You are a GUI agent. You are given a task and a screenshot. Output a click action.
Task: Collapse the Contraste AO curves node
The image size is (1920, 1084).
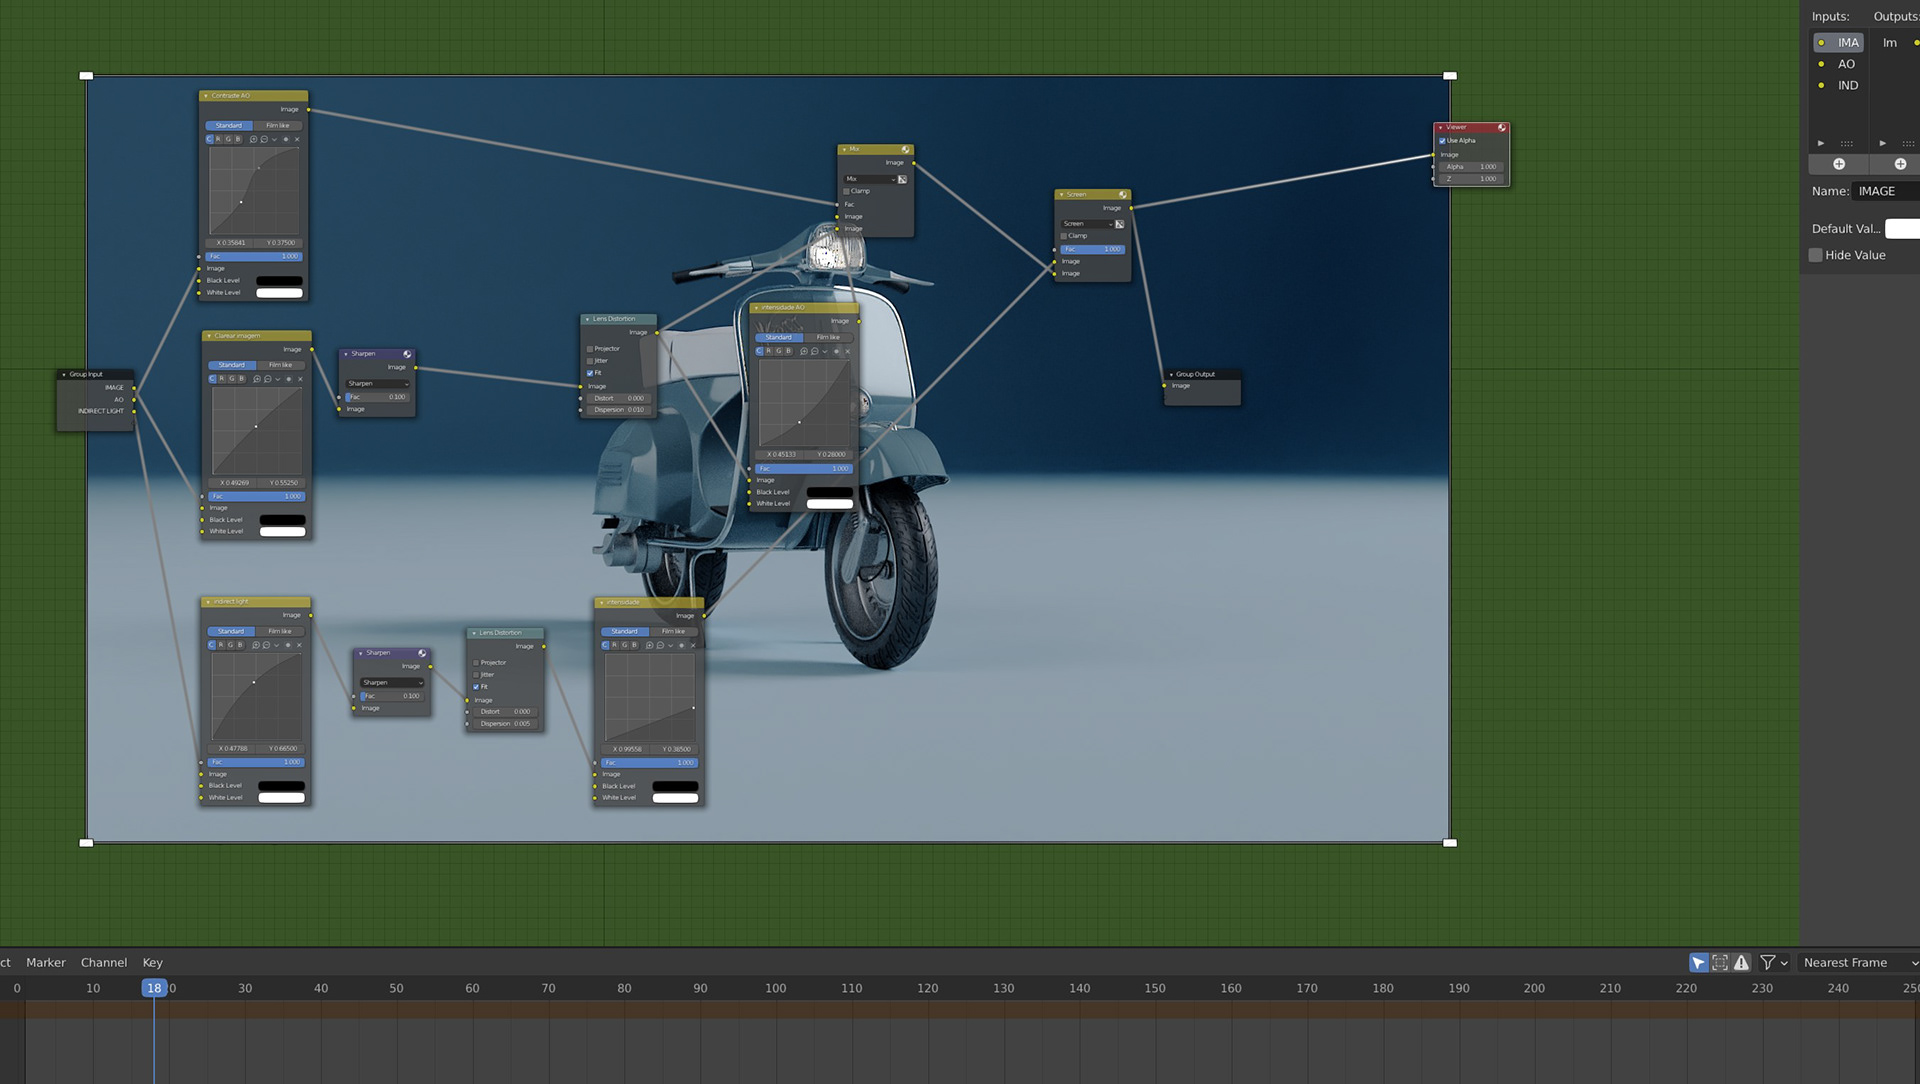[206, 96]
